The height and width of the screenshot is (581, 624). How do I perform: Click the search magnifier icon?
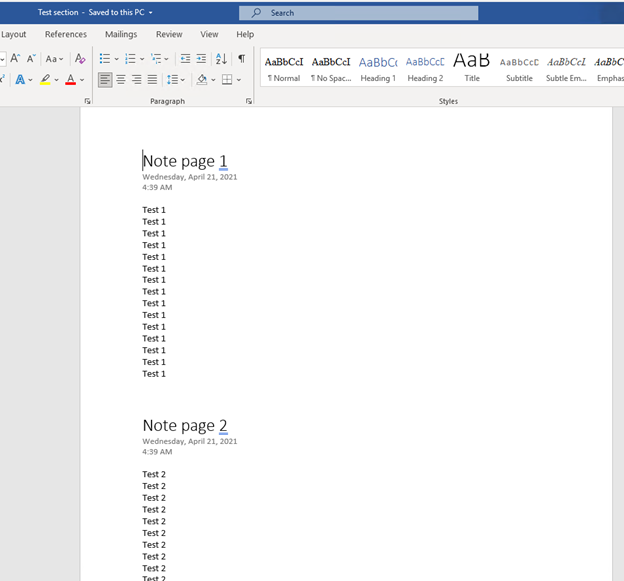pos(256,13)
